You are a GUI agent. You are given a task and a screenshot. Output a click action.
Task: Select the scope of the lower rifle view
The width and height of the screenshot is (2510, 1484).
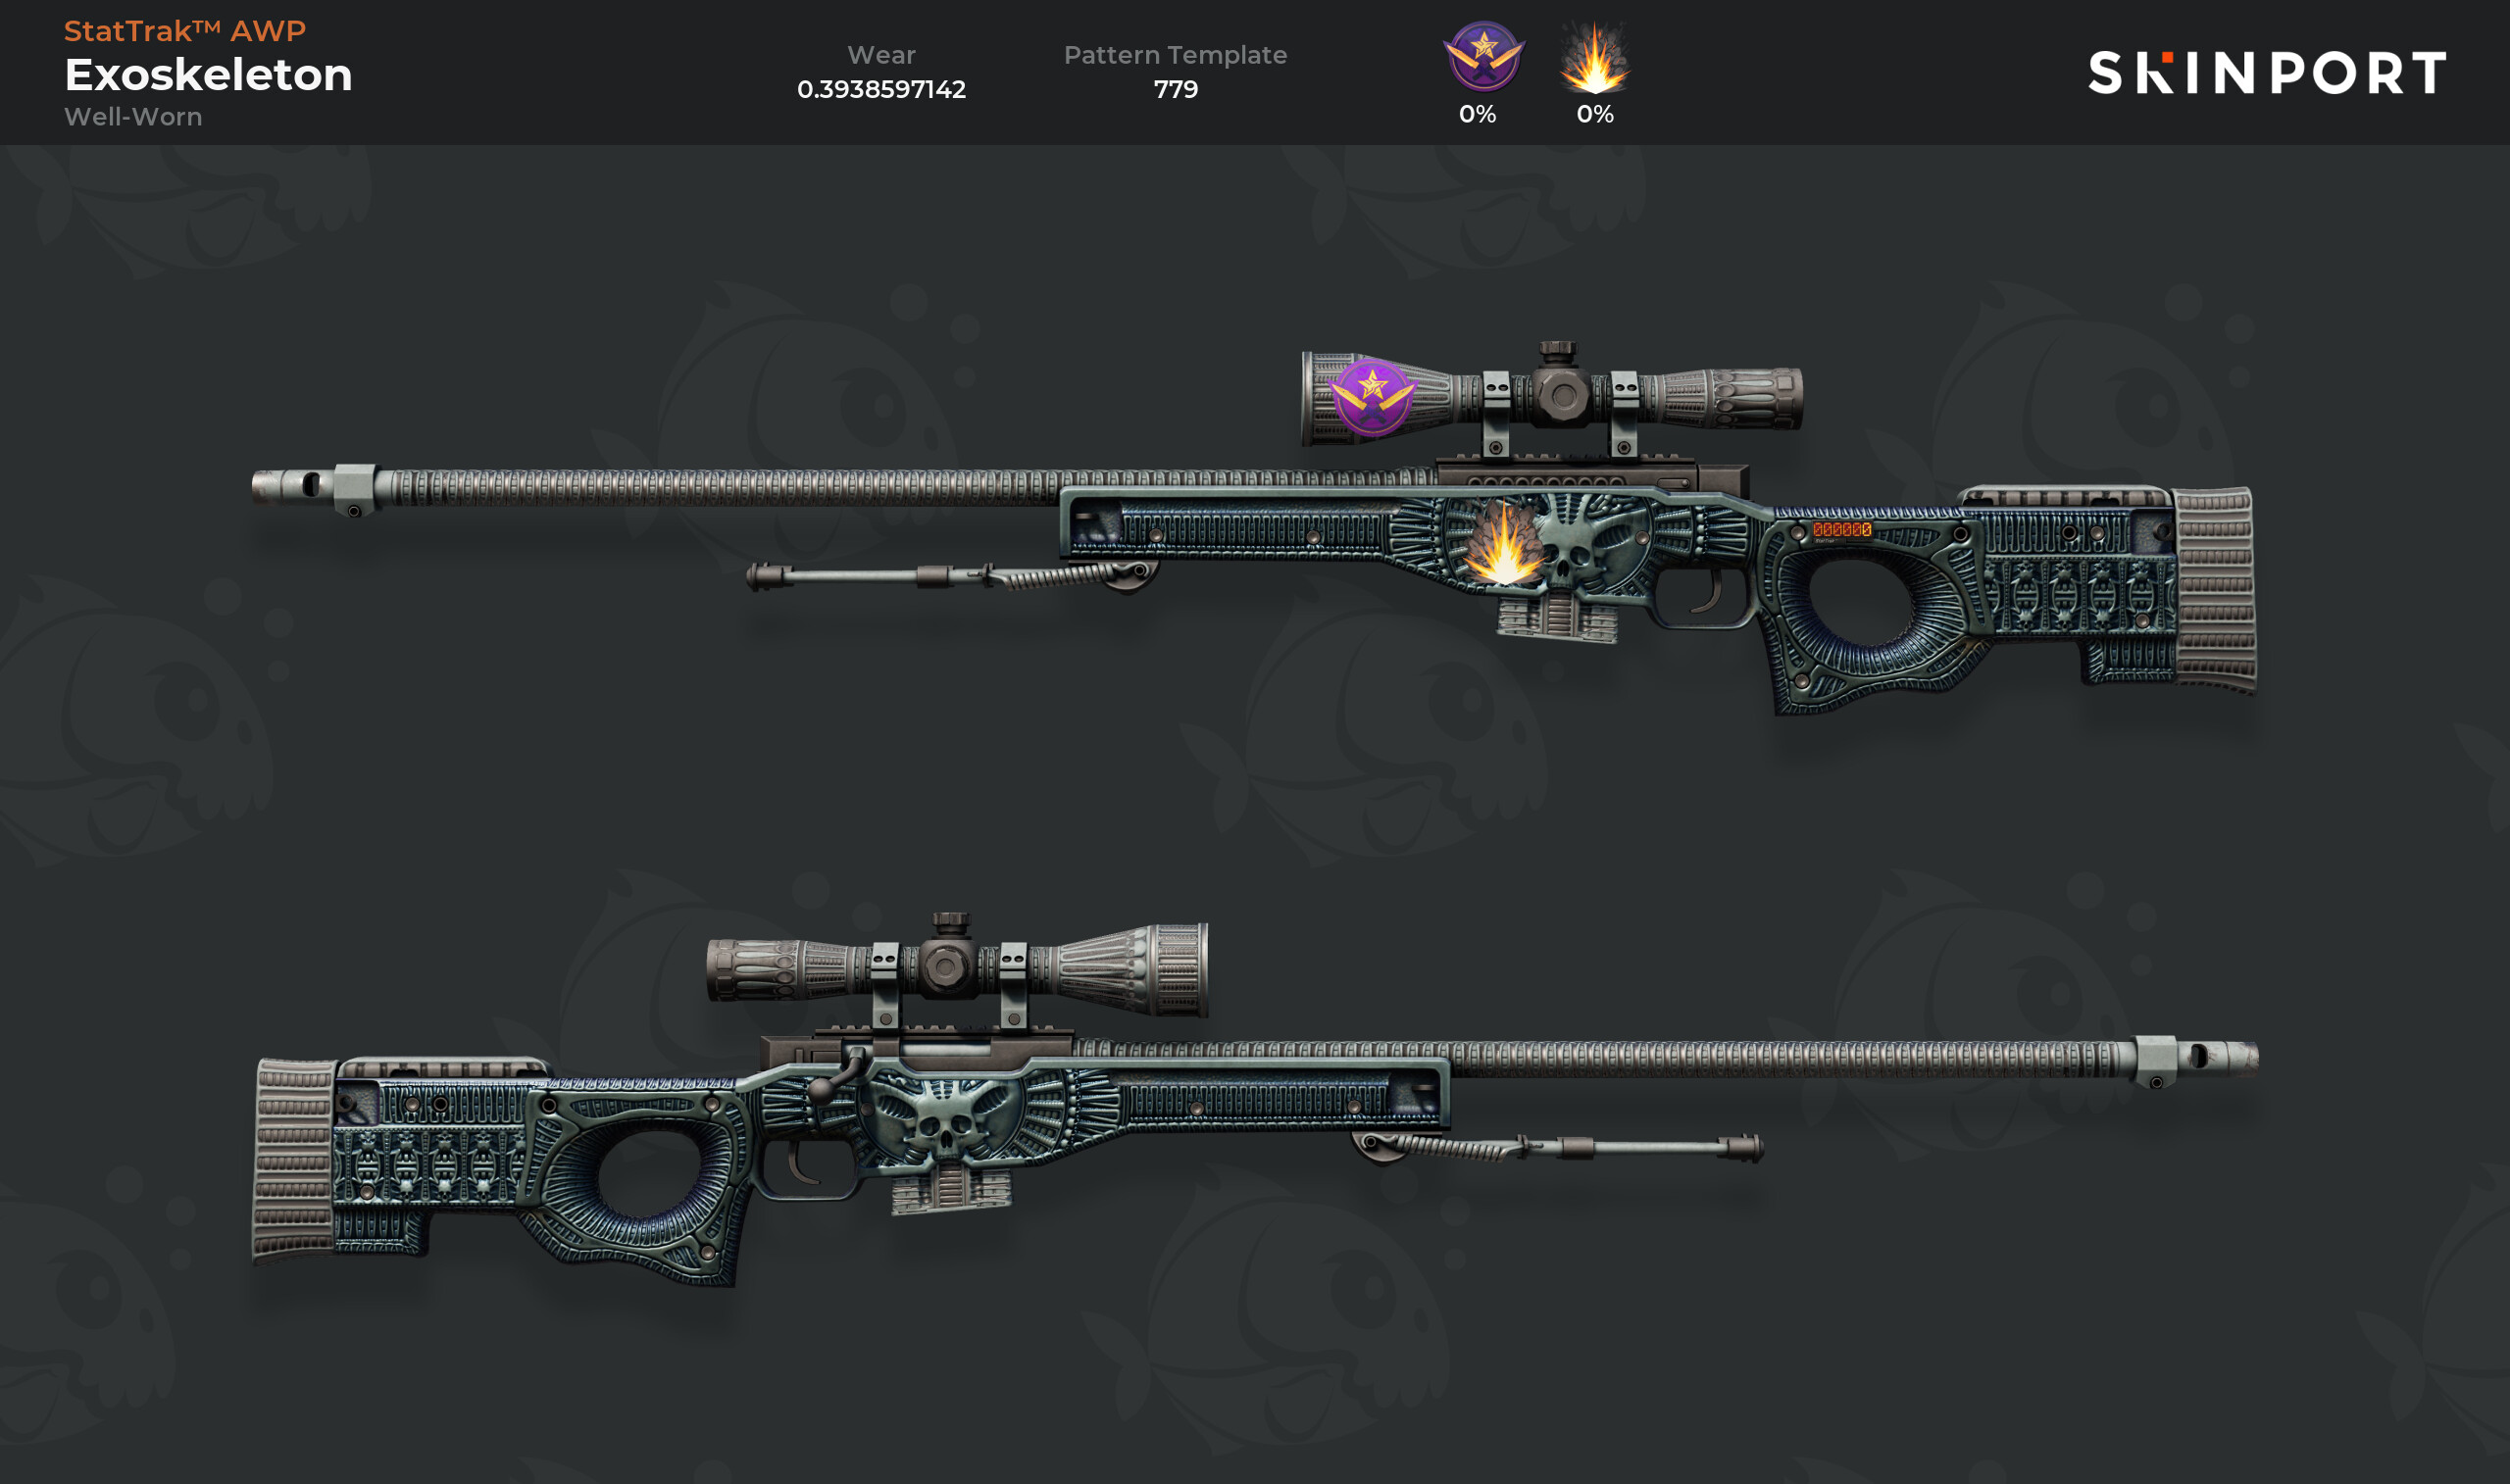coord(957,967)
